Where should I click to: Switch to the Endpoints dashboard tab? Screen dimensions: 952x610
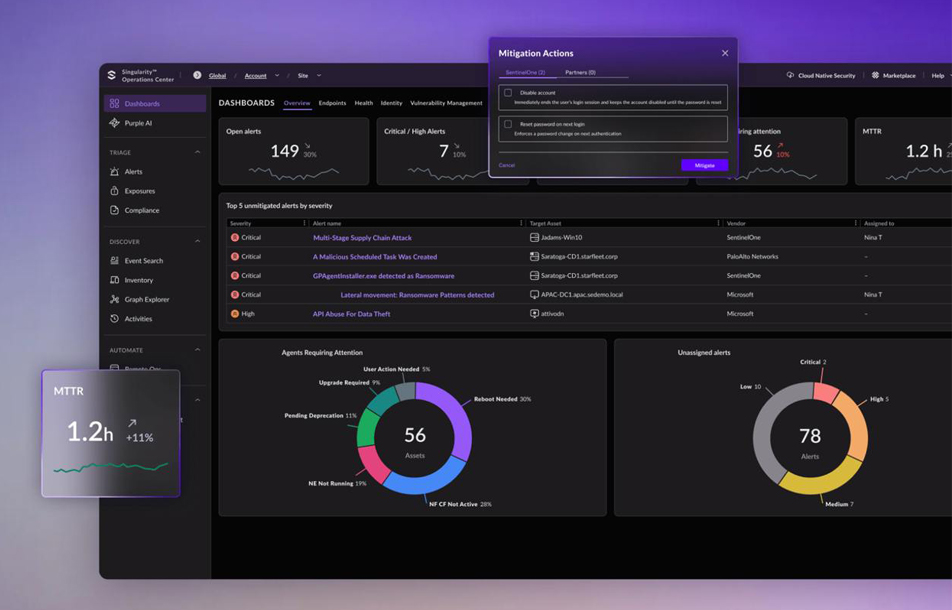click(332, 103)
